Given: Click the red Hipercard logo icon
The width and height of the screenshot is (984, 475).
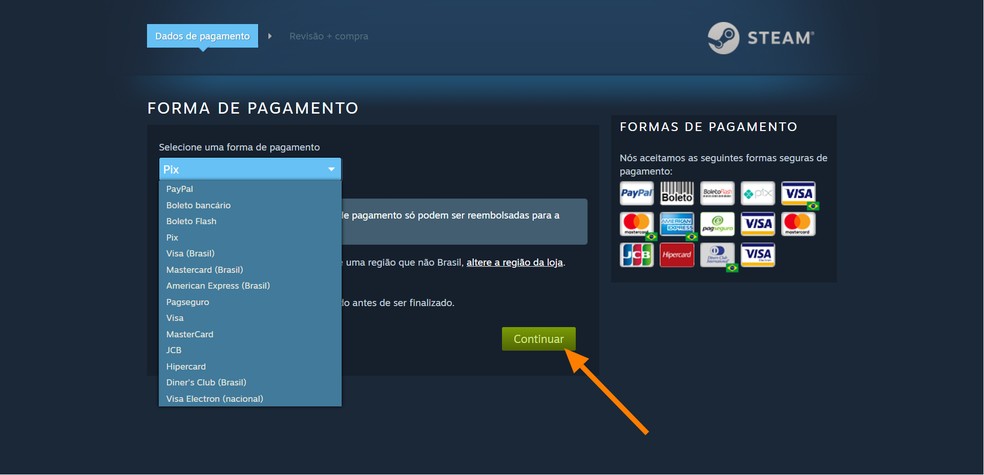Looking at the screenshot, I should coord(676,255).
